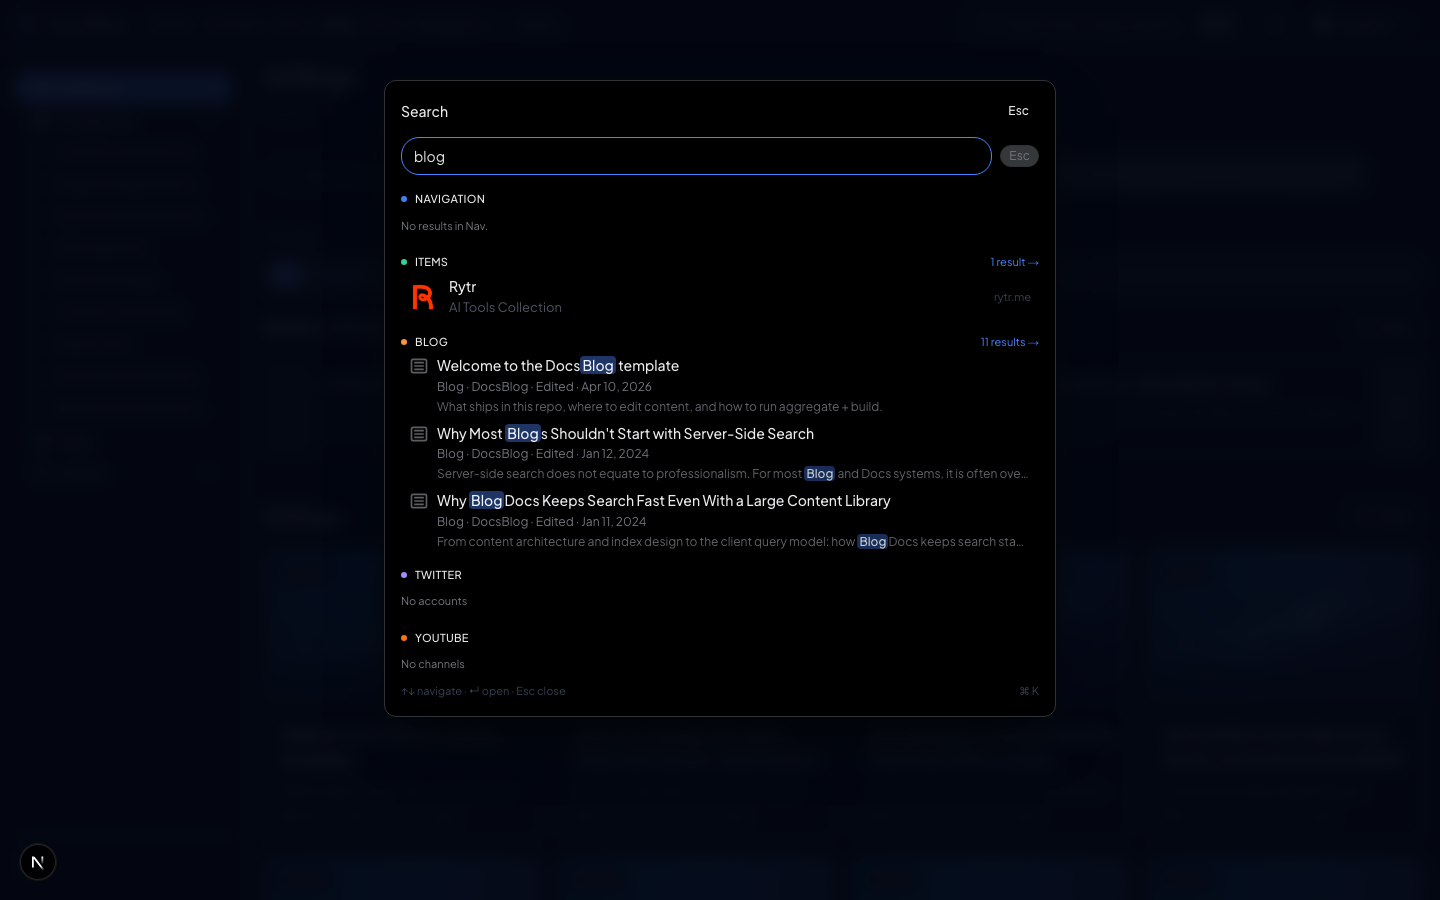The height and width of the screenshot is (900, 1440).
Task: Click the rytr.me domain label
Action: click(x=1012, y=297)
